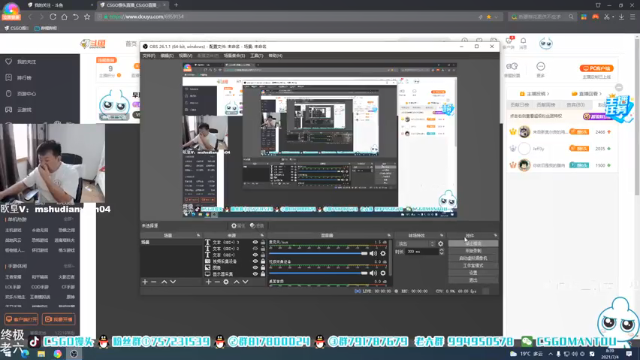Click the 开始录制 button in OBS controls

tap(473, 251)
